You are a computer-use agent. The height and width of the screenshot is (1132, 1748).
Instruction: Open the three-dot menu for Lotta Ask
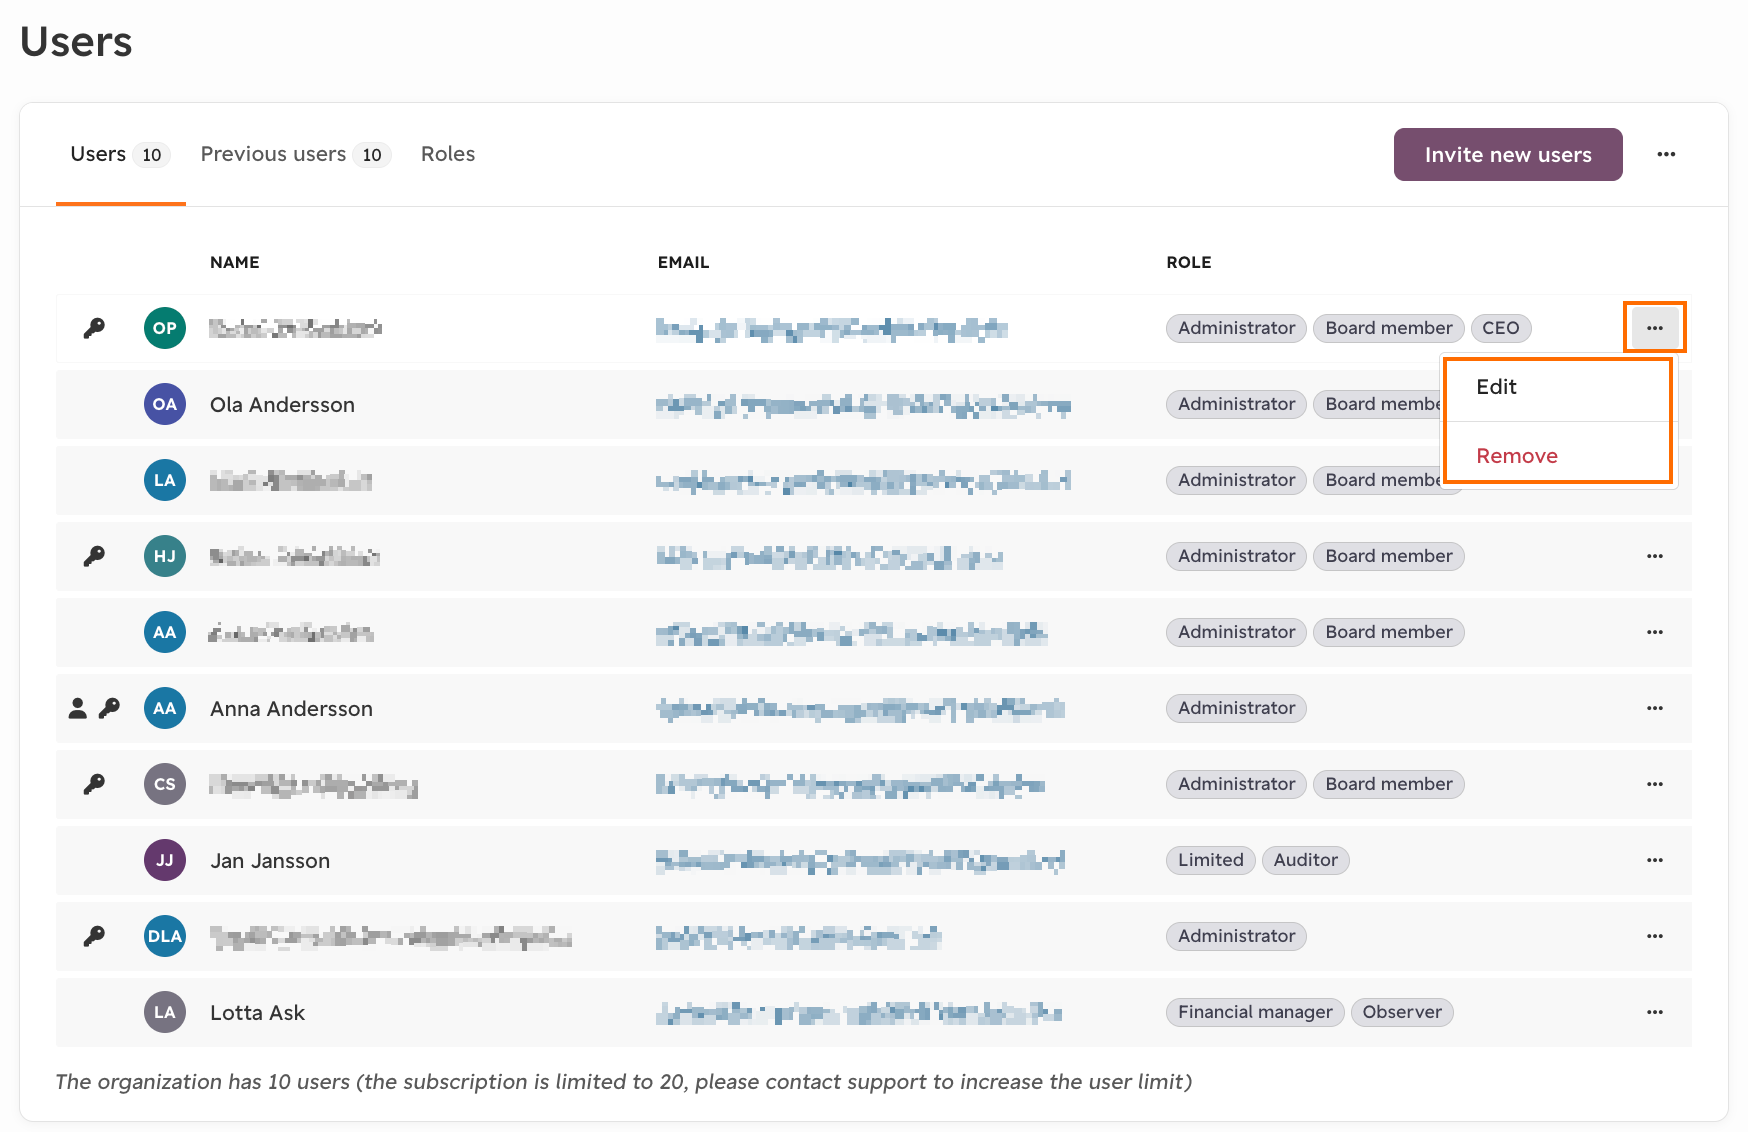coord(1655,1012)
